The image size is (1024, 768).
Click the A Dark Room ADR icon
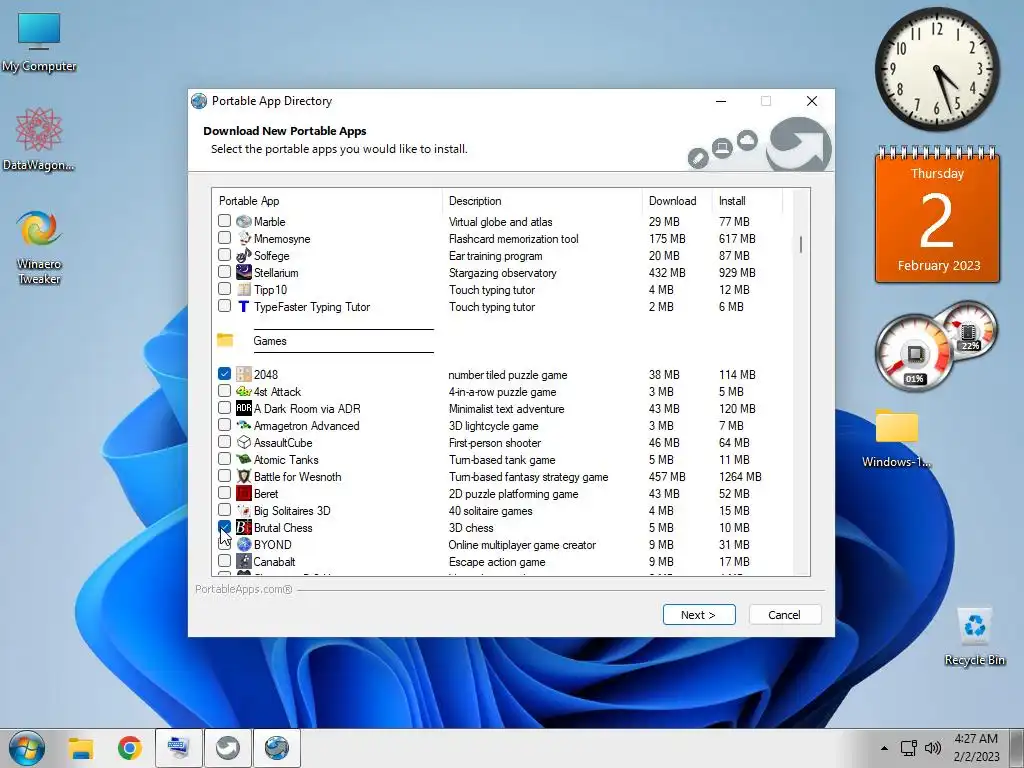(x=244, y=408)
